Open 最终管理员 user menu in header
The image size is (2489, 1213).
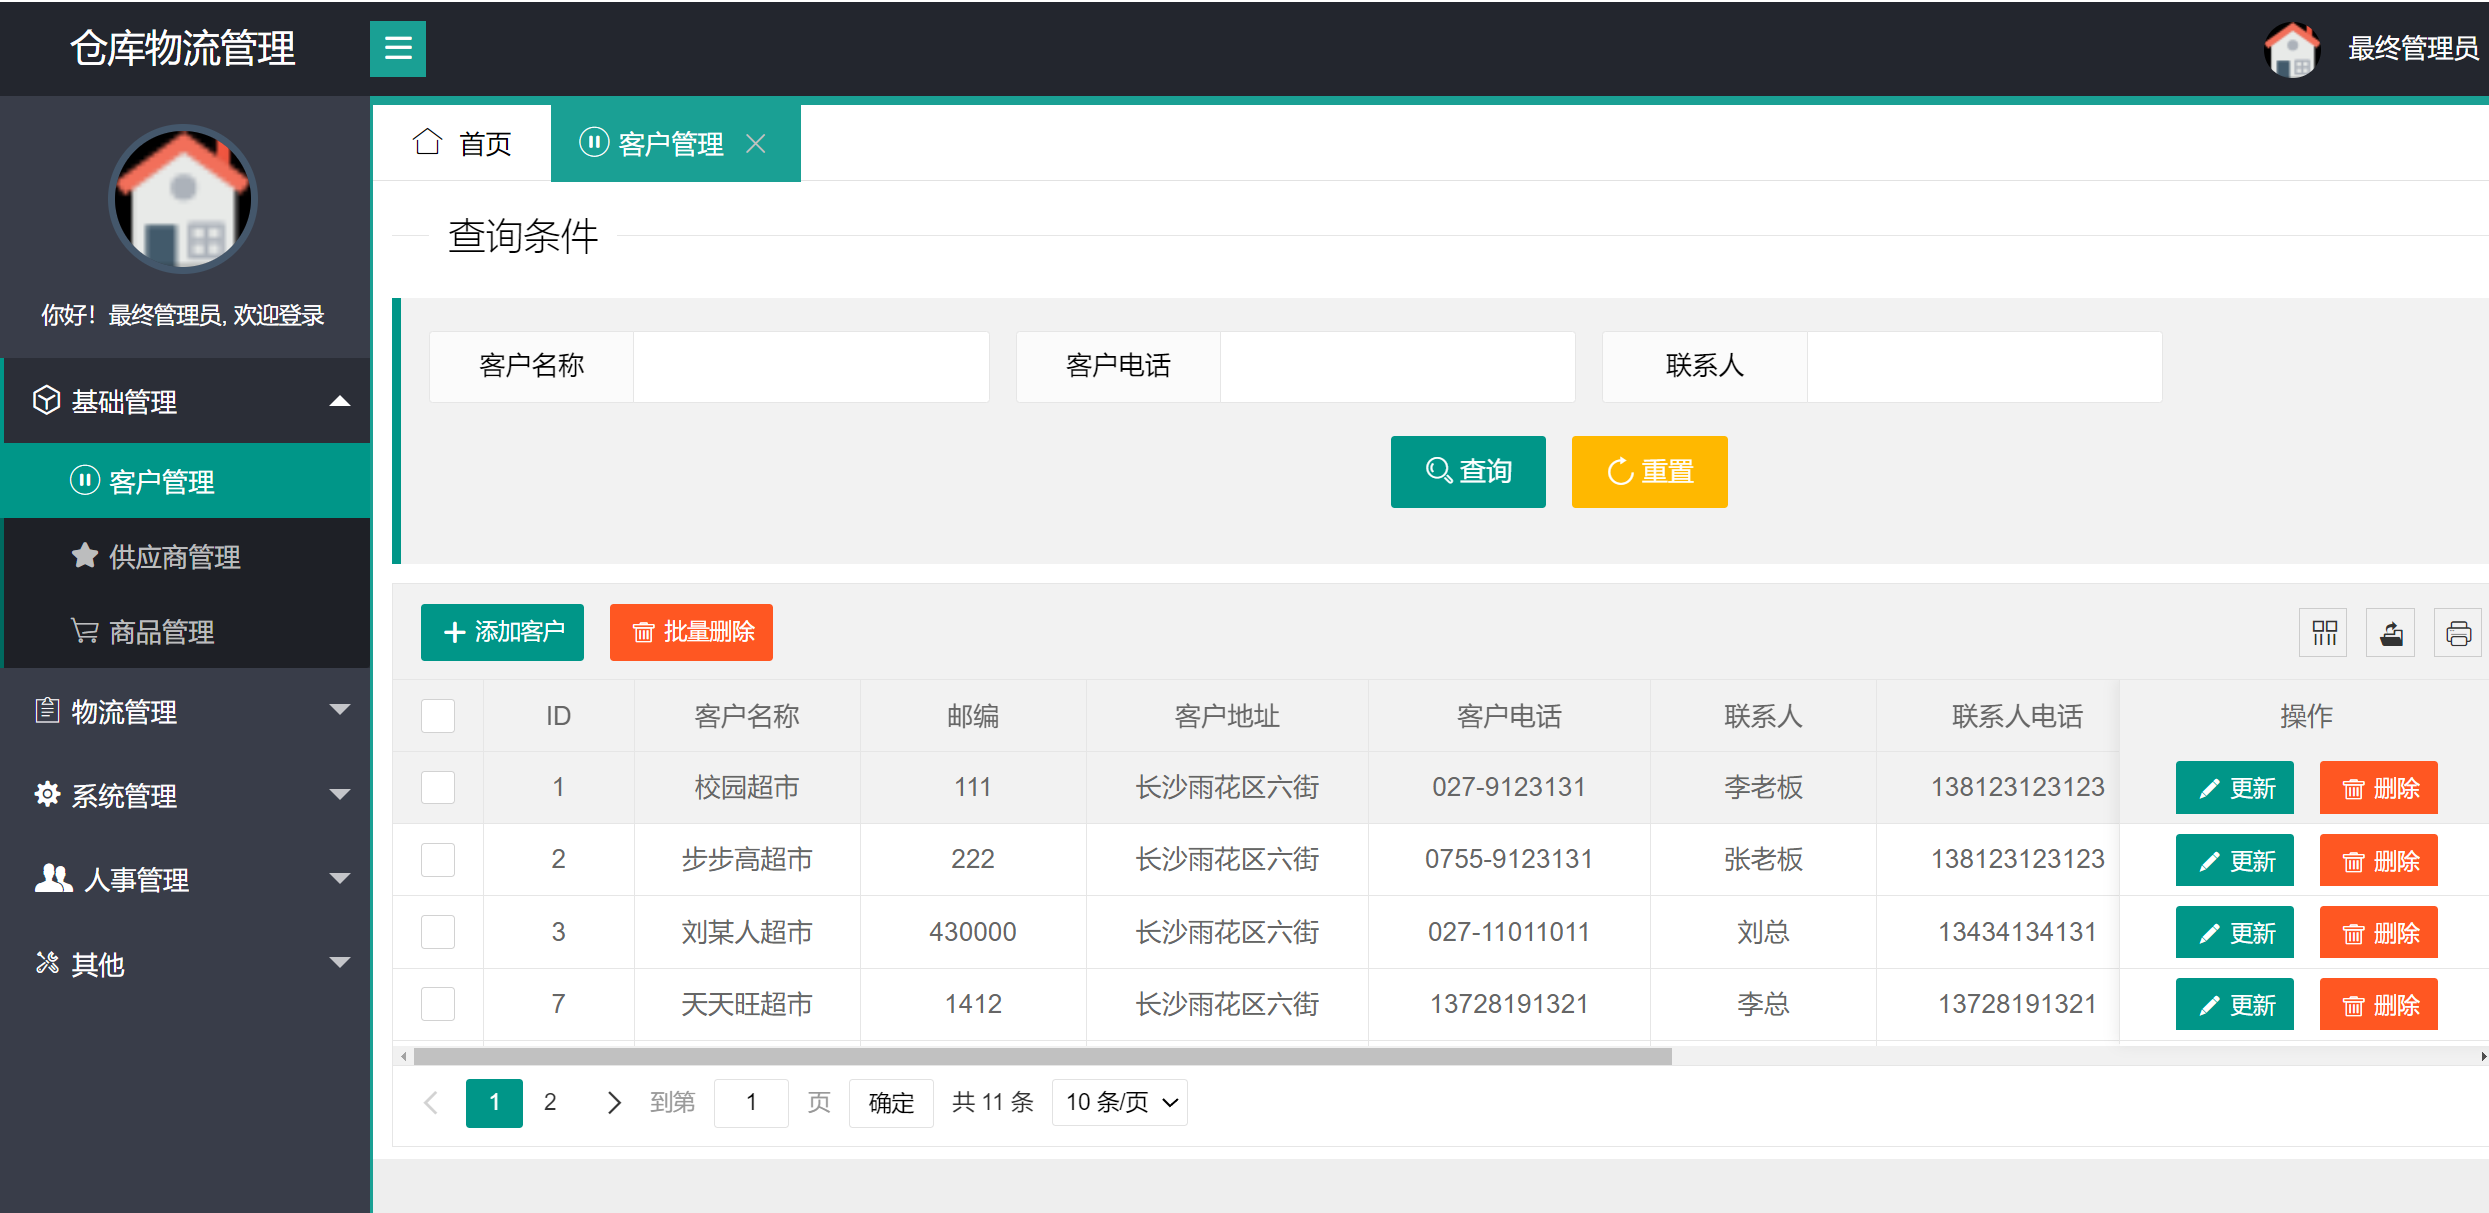point(2413,49)
